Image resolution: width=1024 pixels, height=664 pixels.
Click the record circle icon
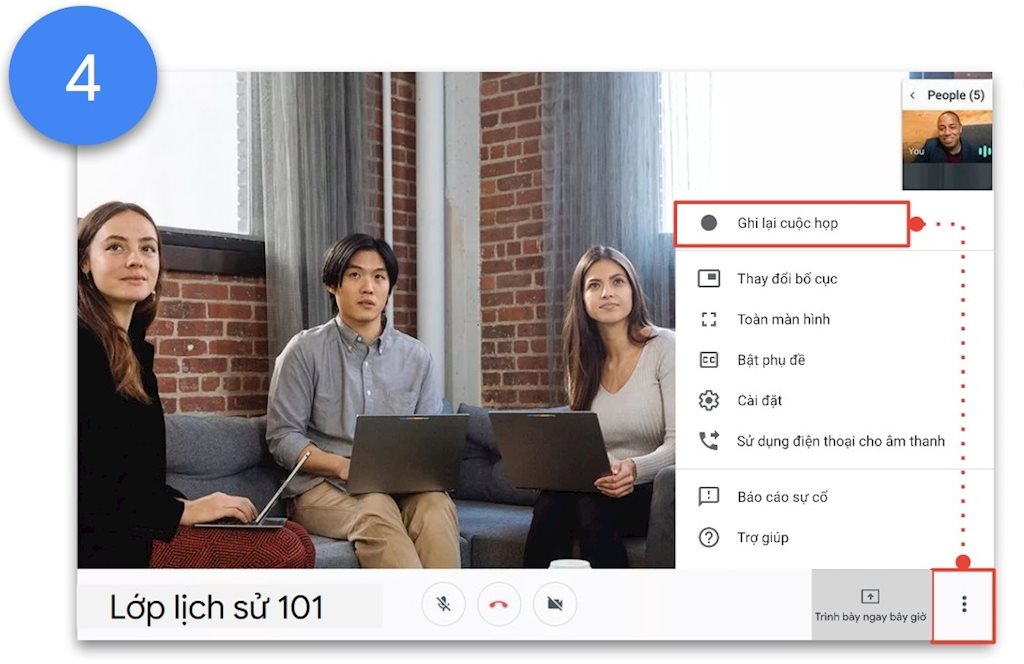click(x=708, y=223)
